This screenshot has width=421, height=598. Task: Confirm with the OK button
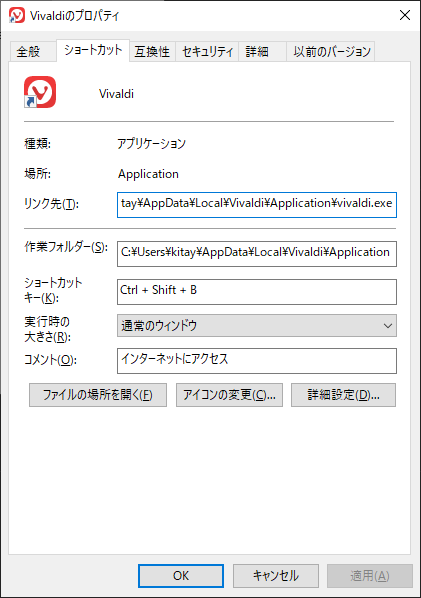[x=181, y=575]
